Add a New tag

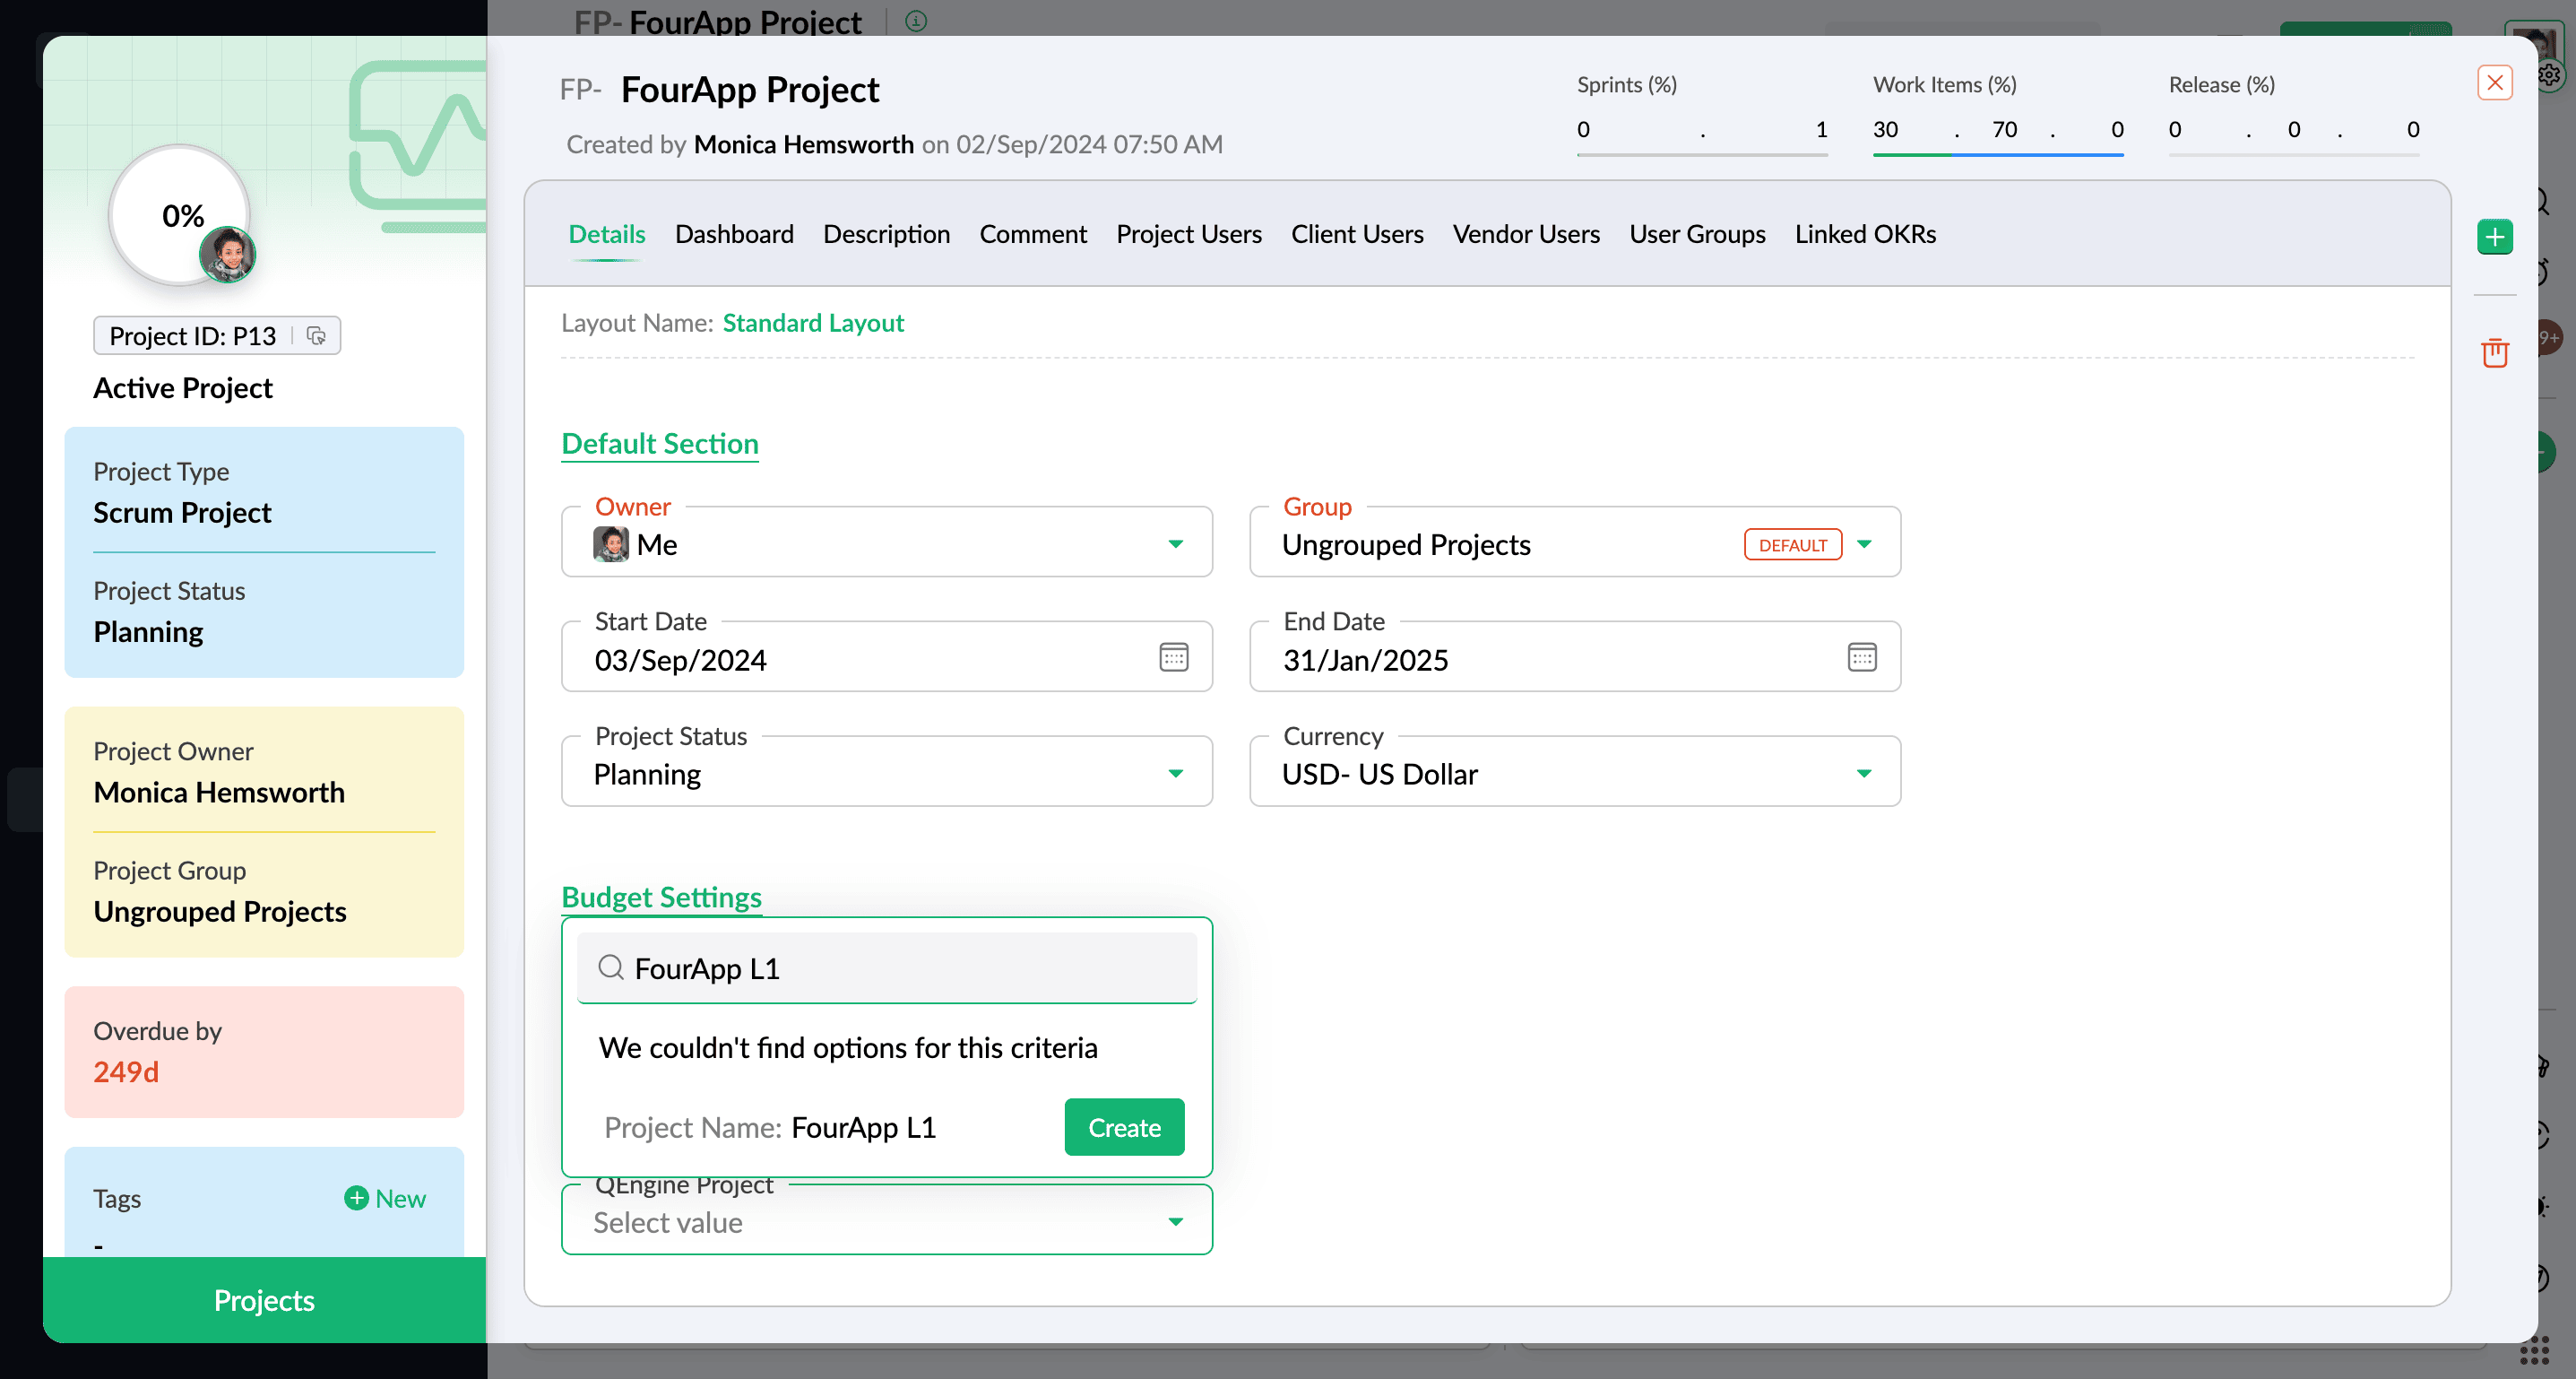[x=385, y=1198]
